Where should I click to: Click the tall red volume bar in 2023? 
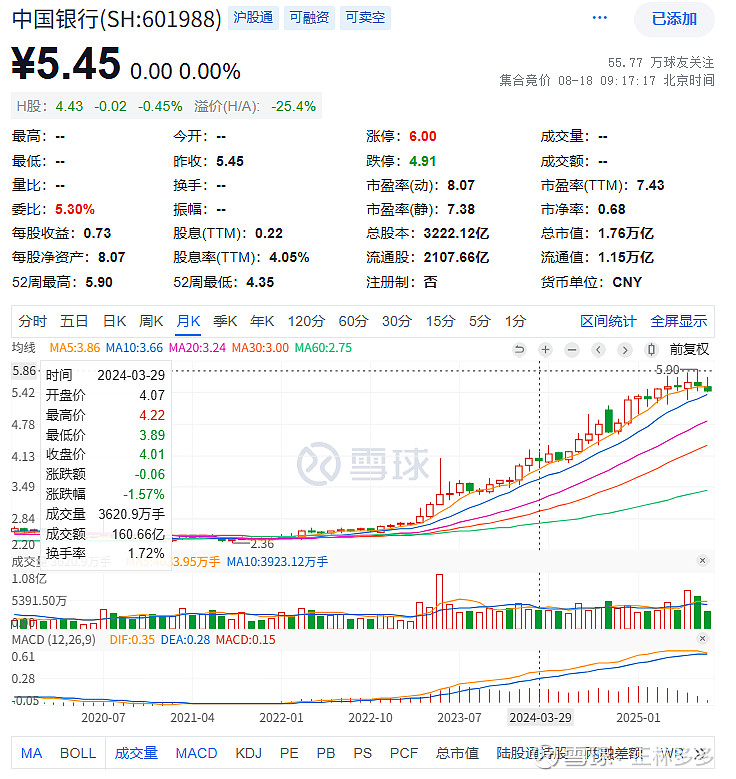point(439,601)
